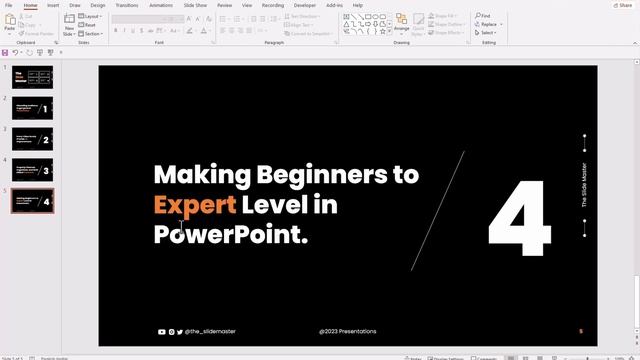Image resolution: width=640 pixels, height=360 pixels.
Task: Switch to the Insert tab
Action: point(53,5)
